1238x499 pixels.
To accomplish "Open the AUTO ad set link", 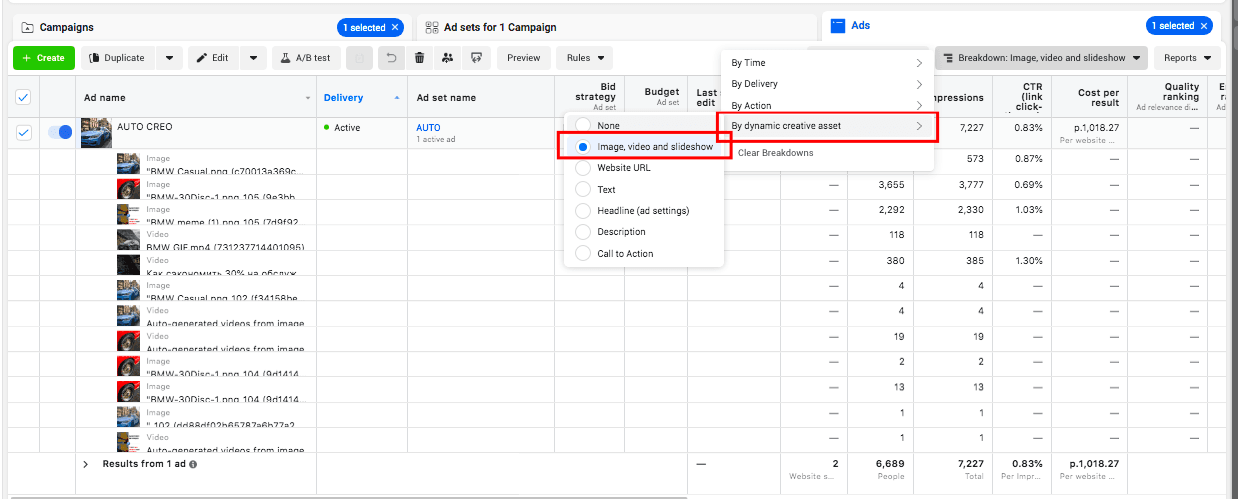I will [x=428, y=128].
